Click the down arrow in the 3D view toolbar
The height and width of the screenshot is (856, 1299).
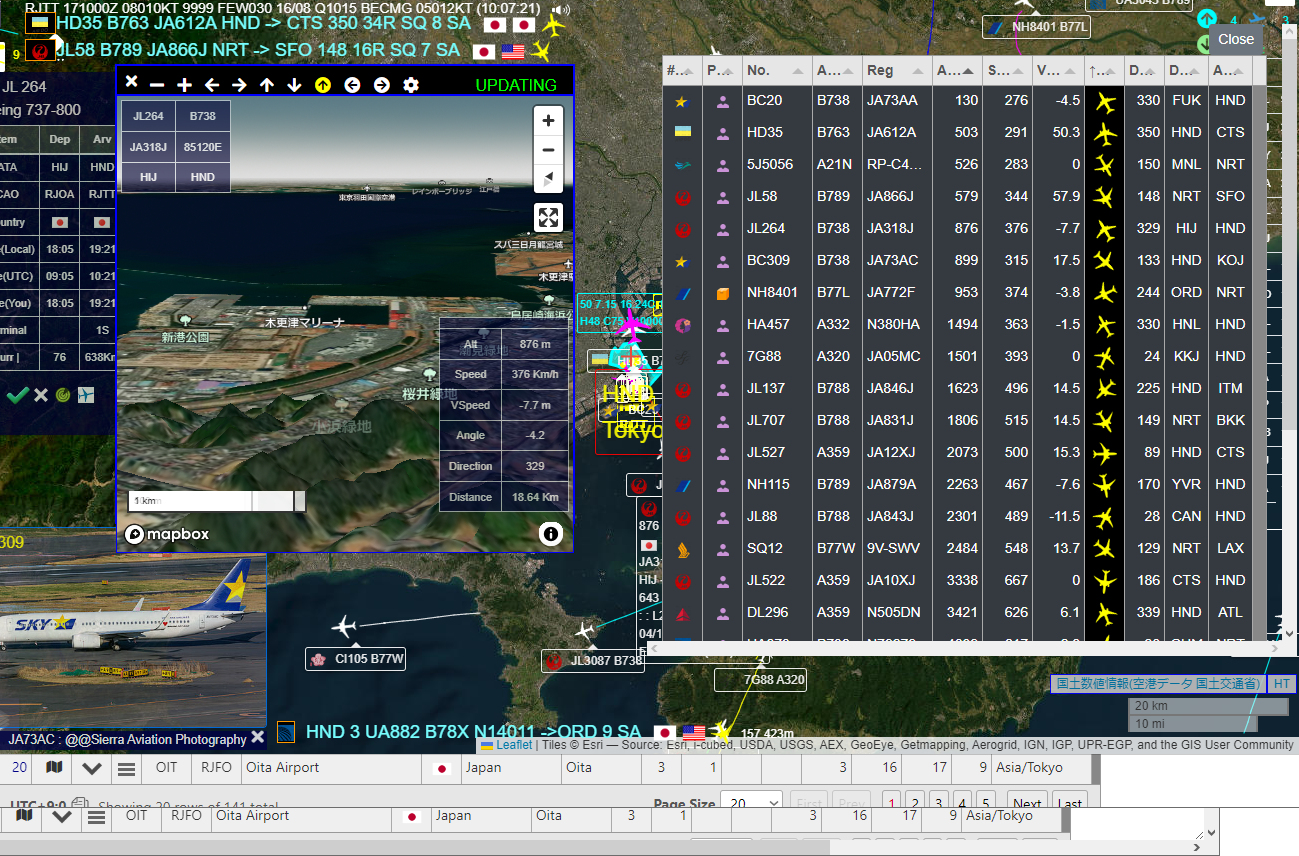pyautogui.click(x=294, y=85)
